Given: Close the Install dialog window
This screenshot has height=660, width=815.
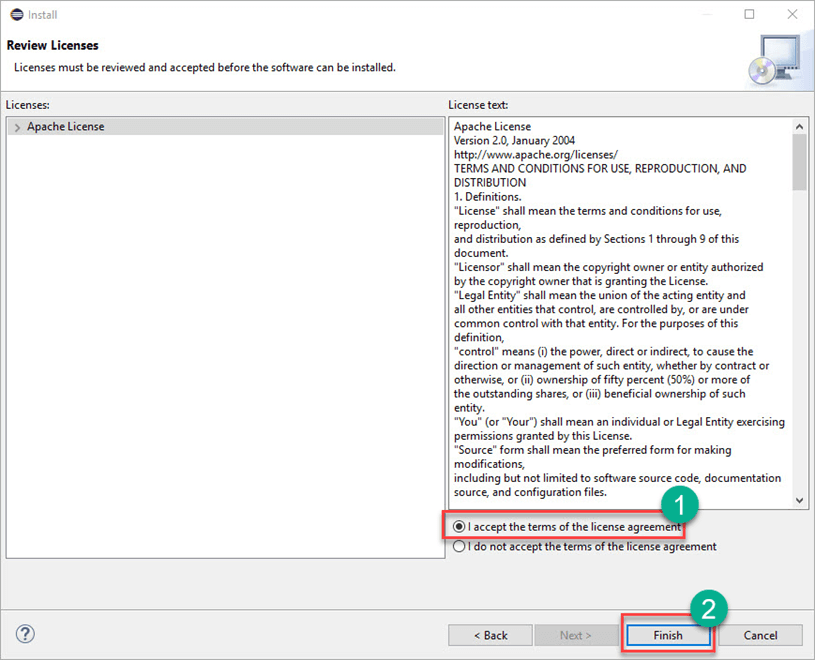Looking at the screenshot, I should coord(790,15).
